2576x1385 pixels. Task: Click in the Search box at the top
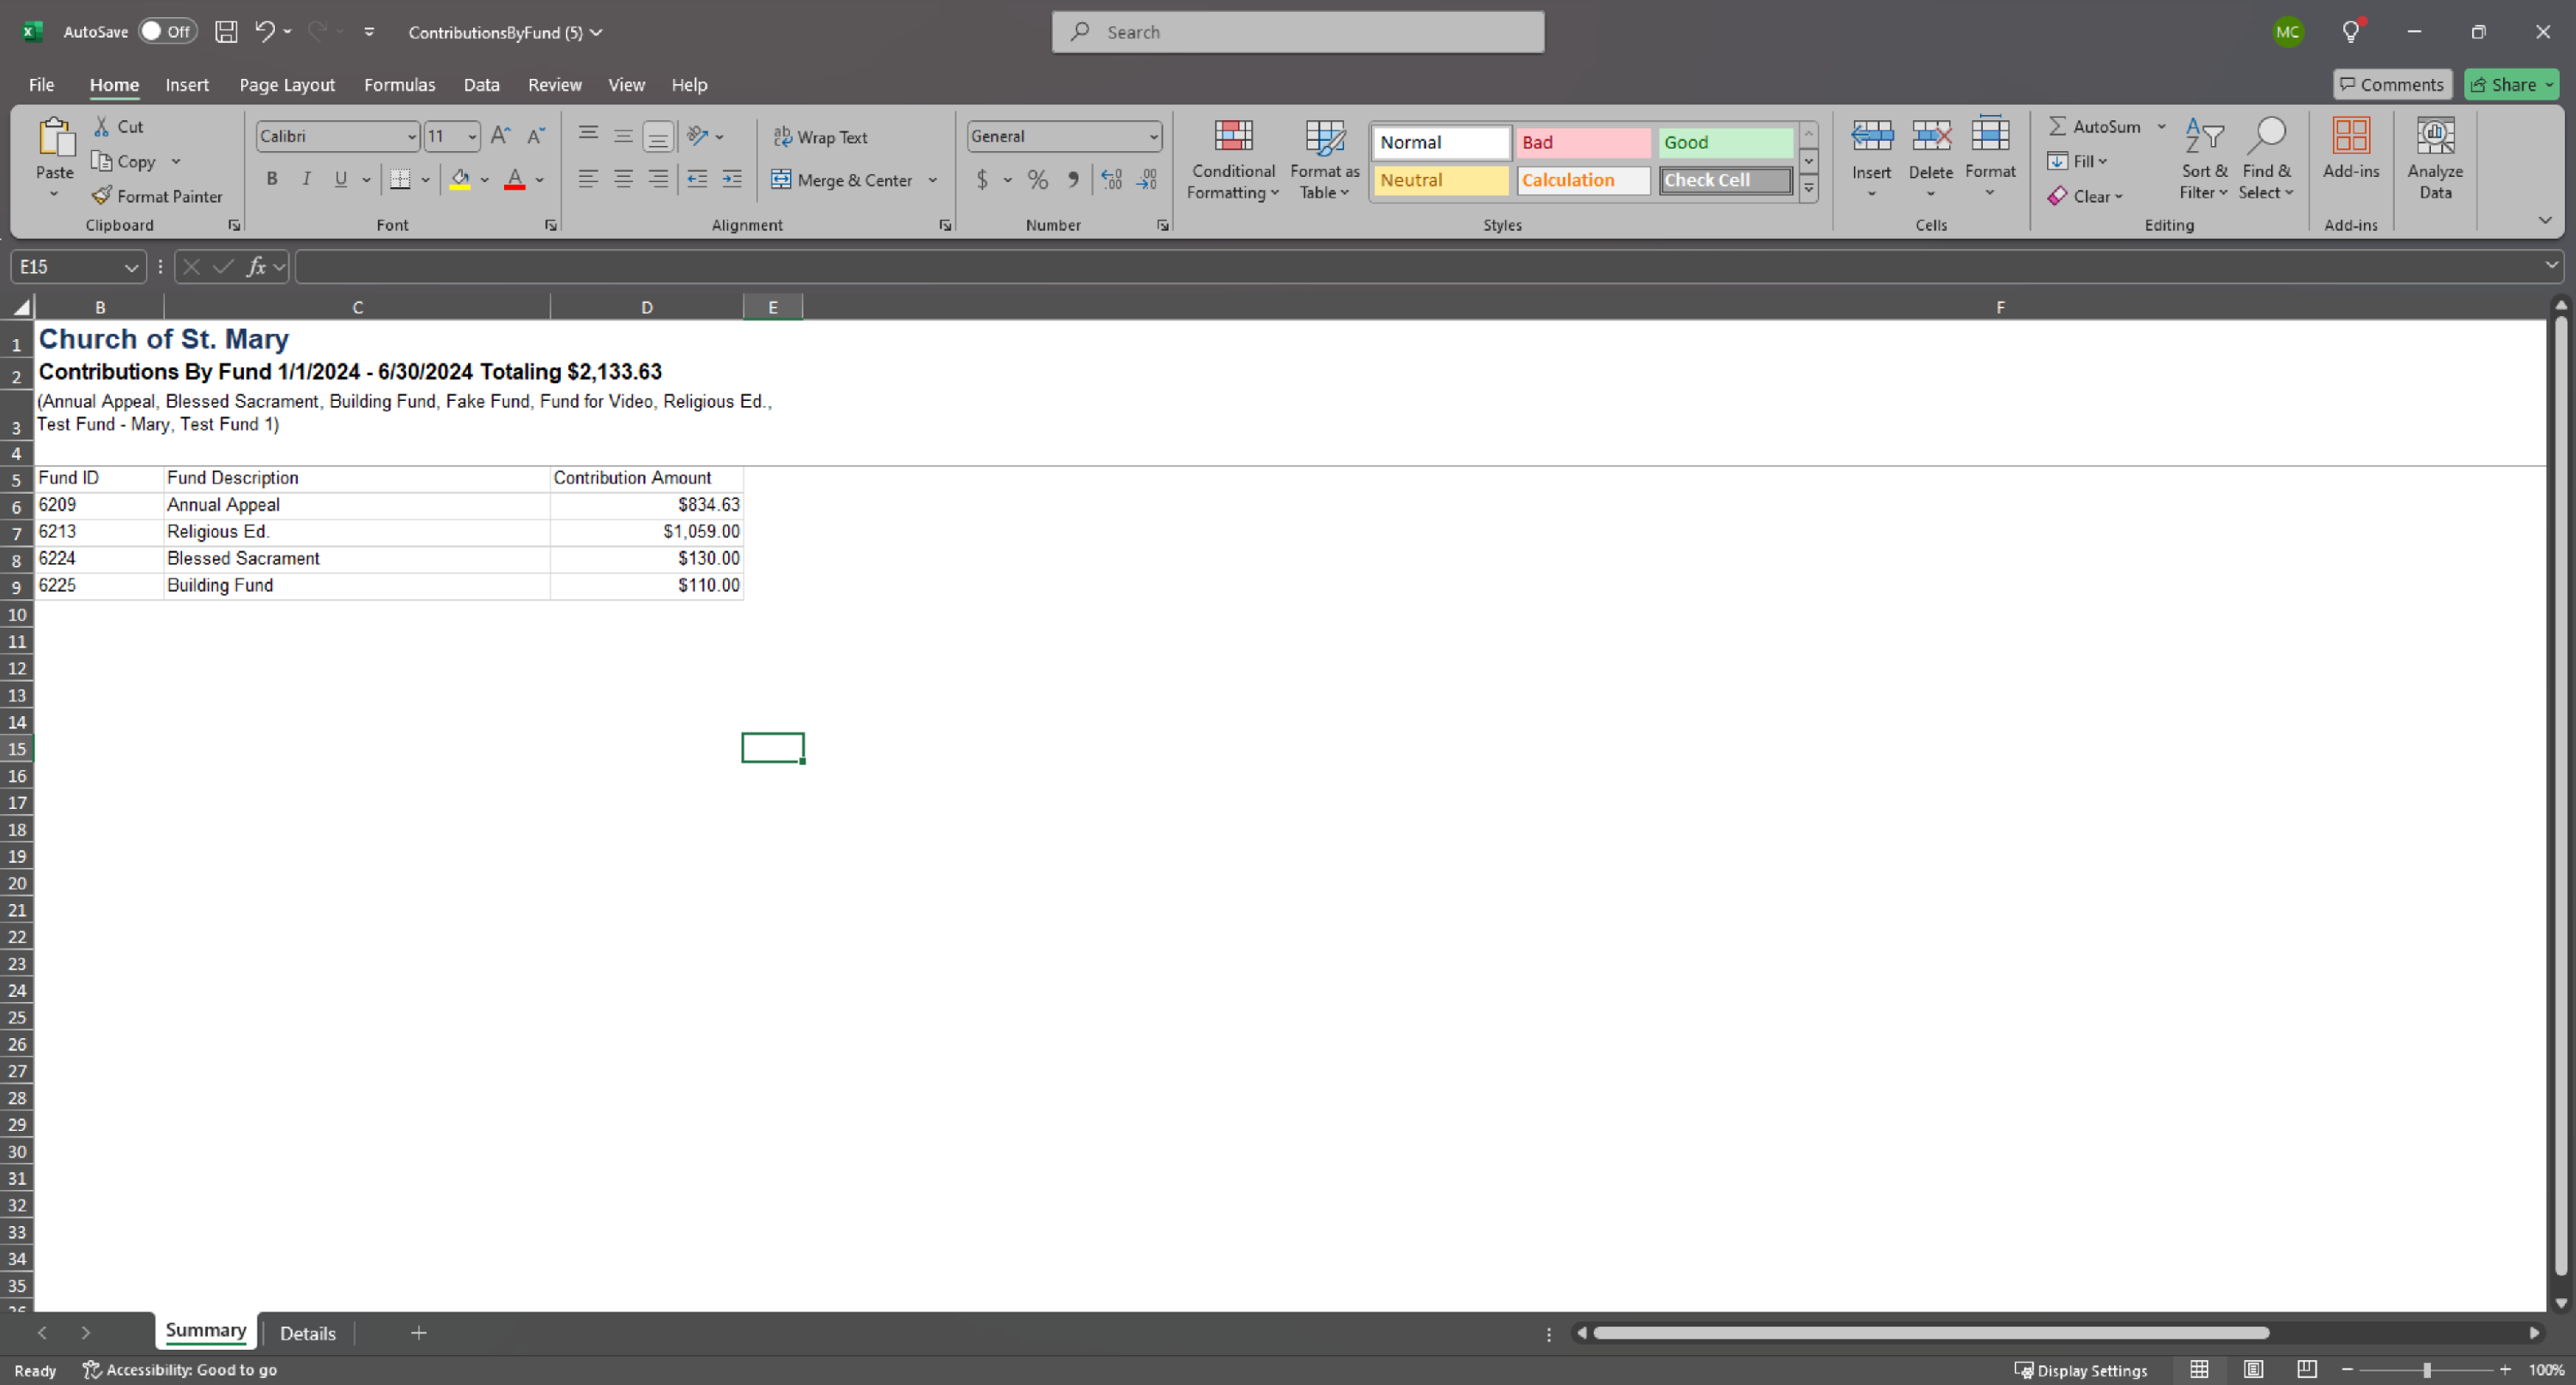click(x=1298, y=32)
